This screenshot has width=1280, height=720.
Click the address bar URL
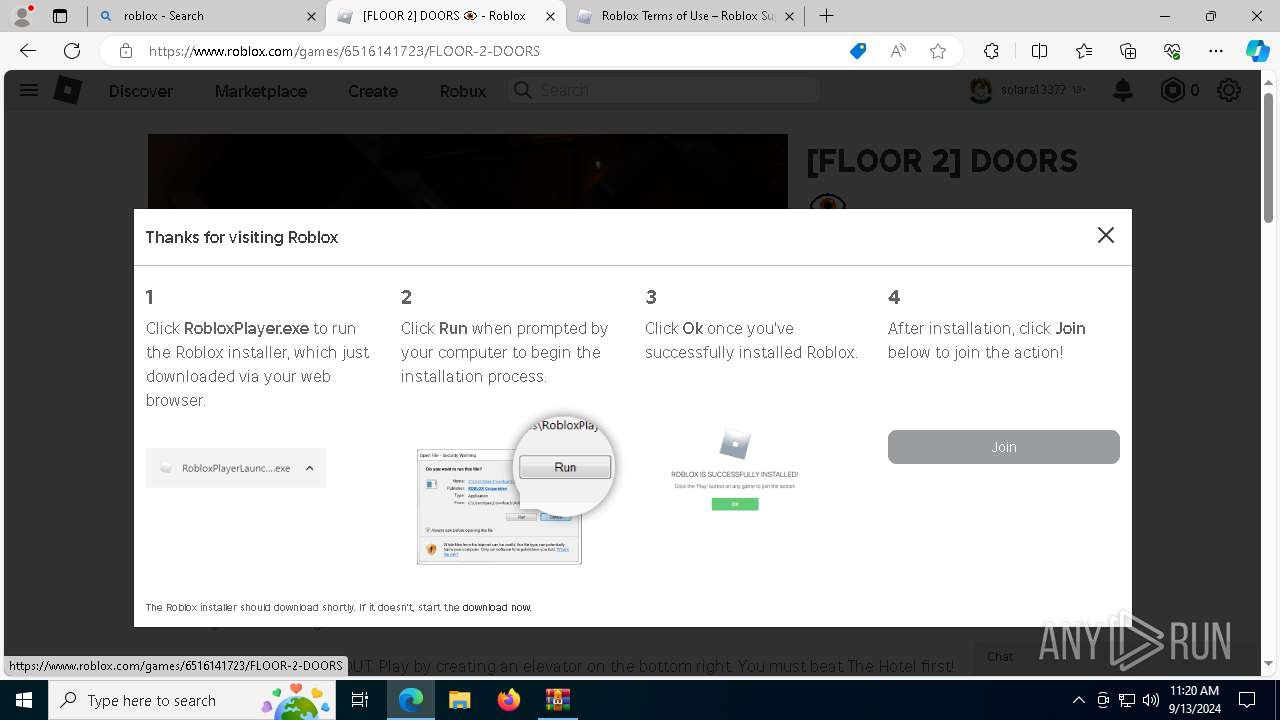point(344,51)
